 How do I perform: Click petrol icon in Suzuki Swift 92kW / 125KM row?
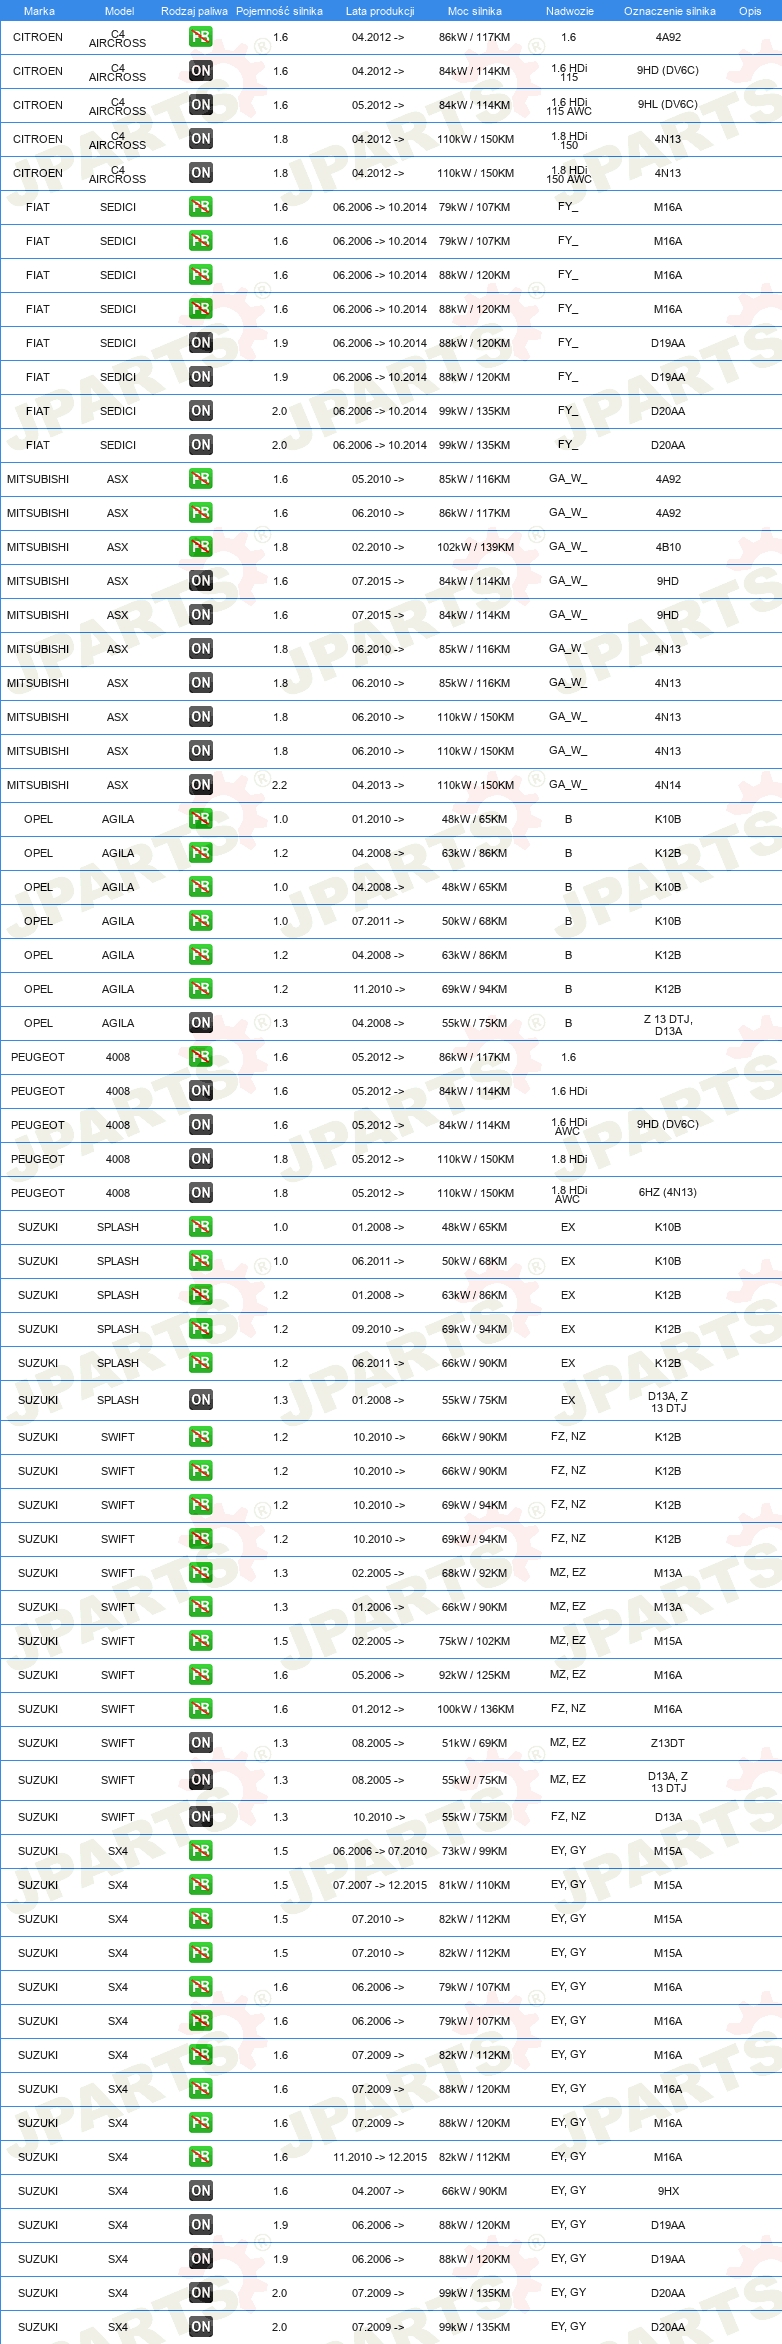[201, 1675]
